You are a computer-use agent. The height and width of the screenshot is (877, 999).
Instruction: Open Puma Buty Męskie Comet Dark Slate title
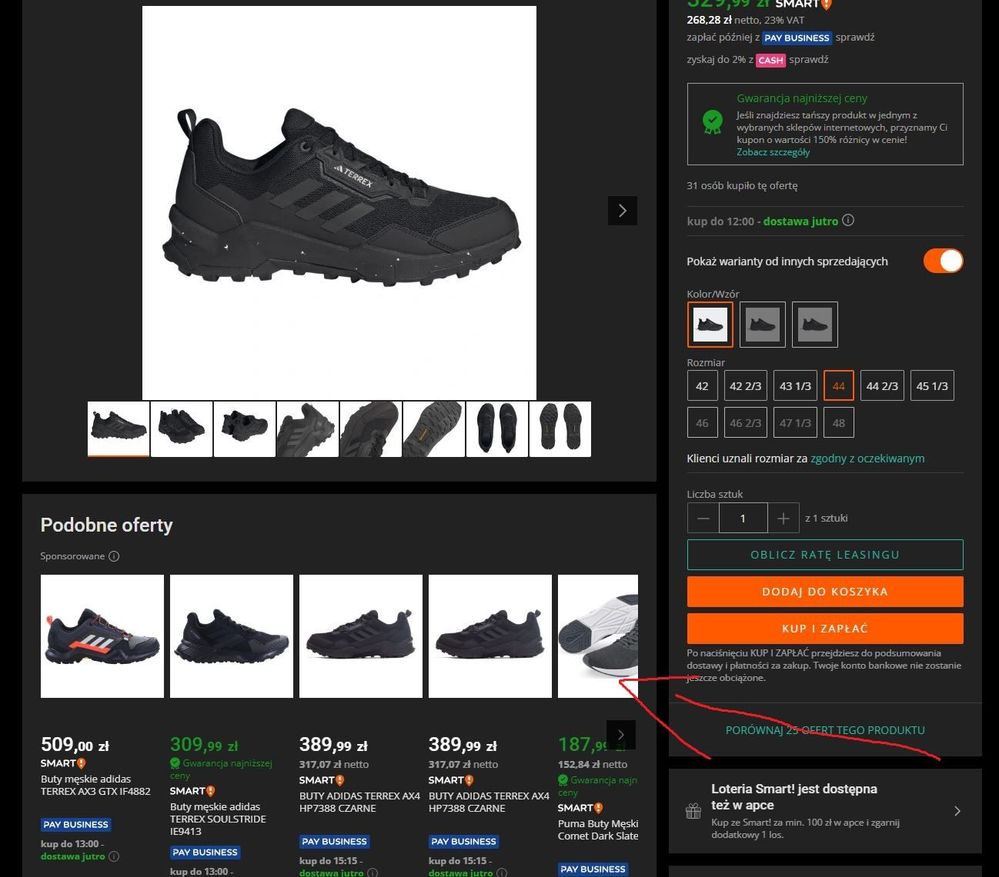[598, 830]
